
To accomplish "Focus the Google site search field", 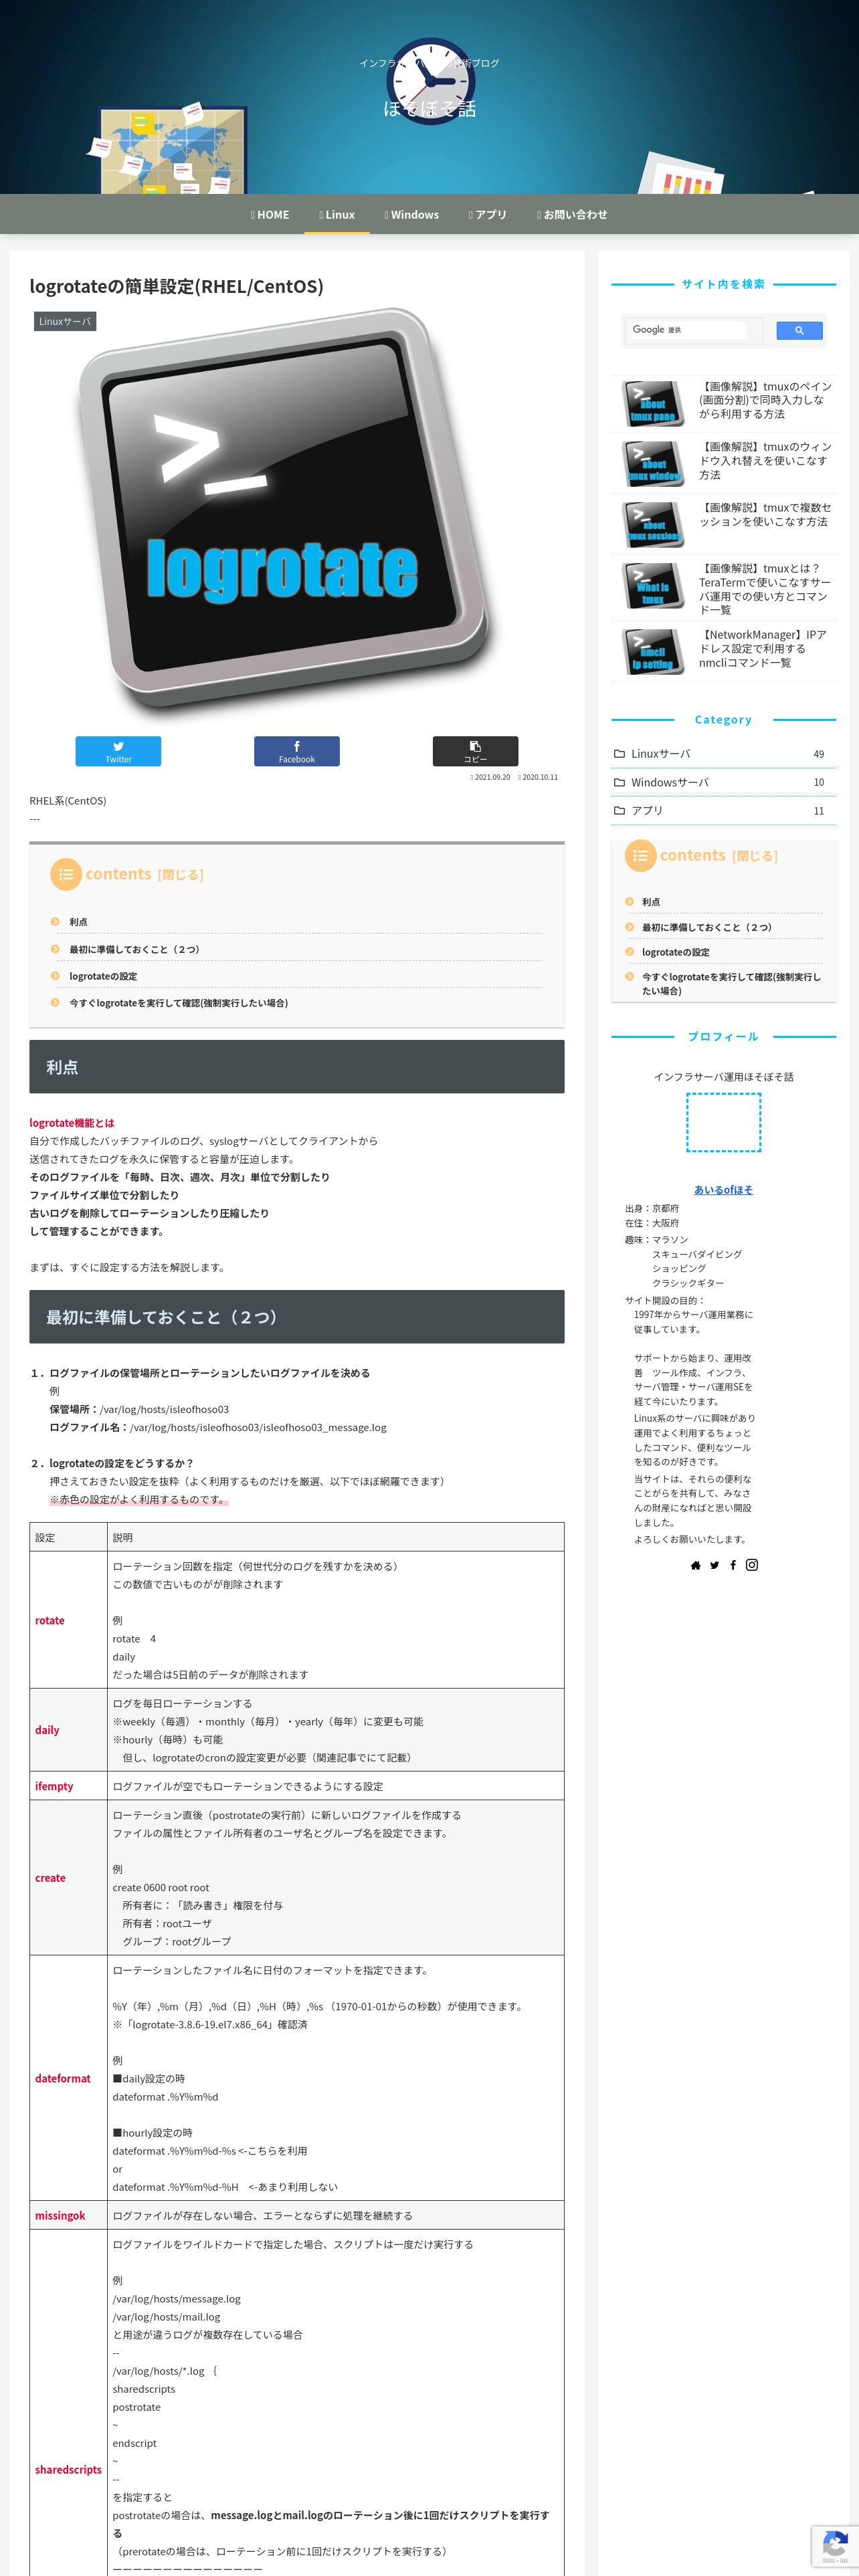I will click(x=694, y=330).
